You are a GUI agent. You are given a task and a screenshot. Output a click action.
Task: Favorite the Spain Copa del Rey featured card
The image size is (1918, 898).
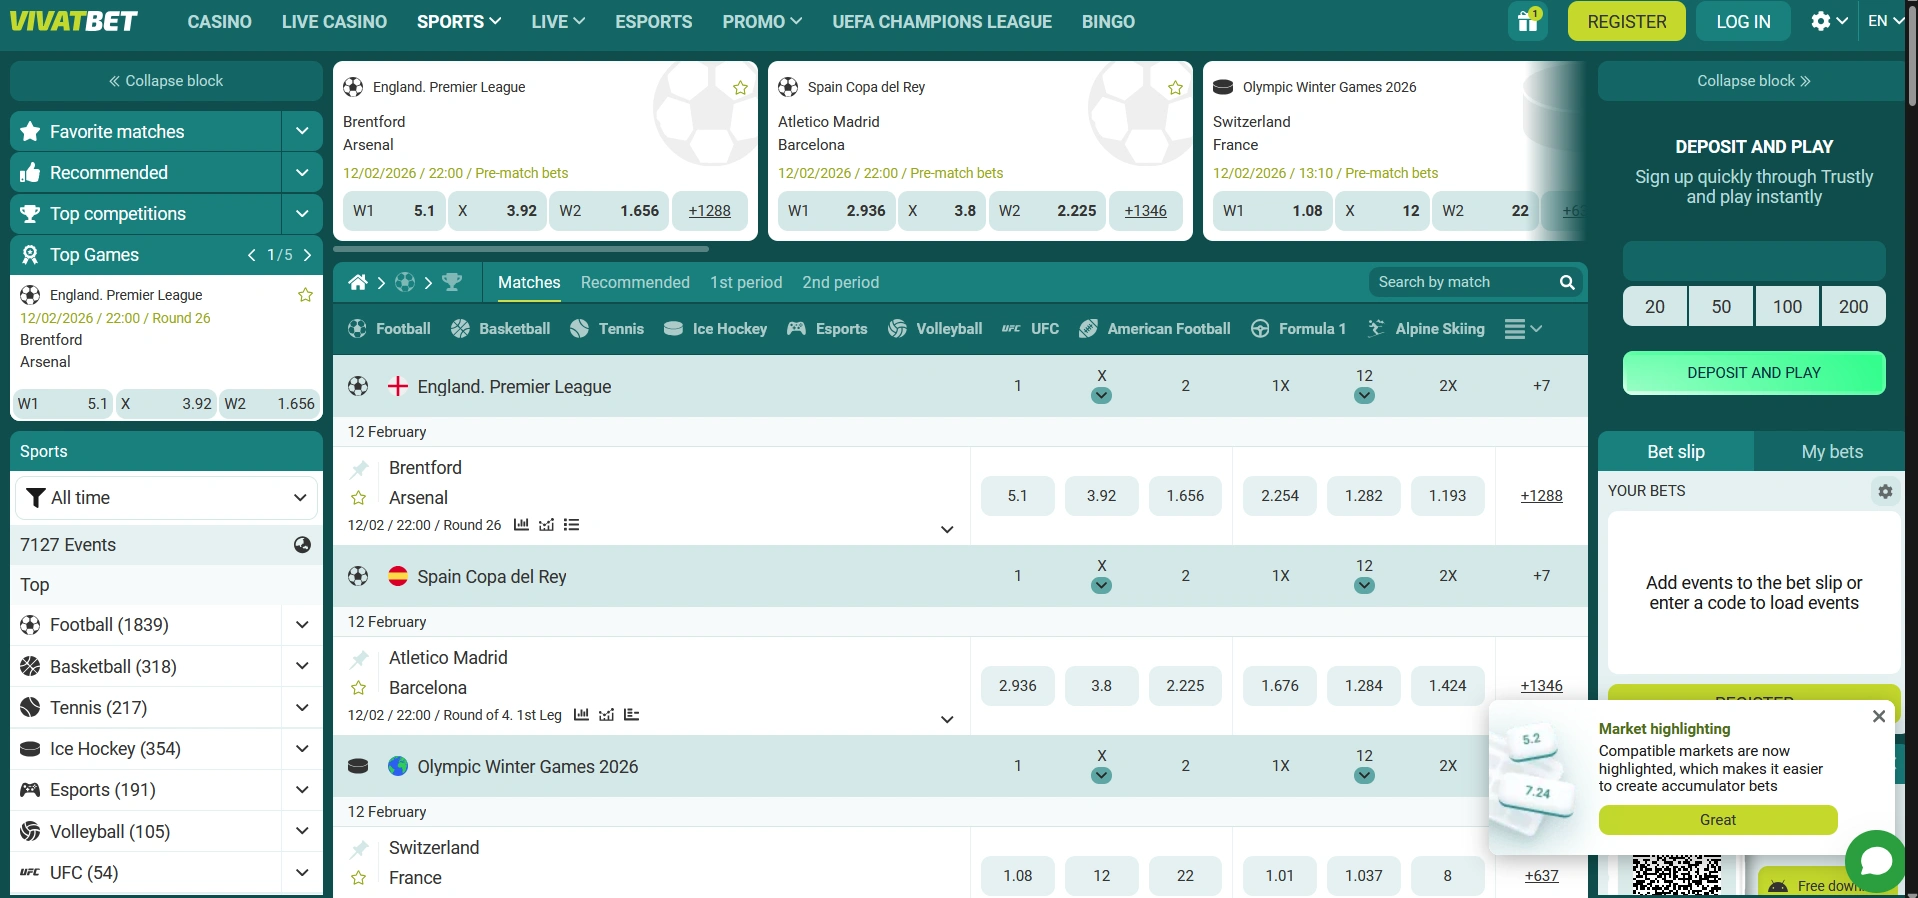click(x=1175, y=88)
